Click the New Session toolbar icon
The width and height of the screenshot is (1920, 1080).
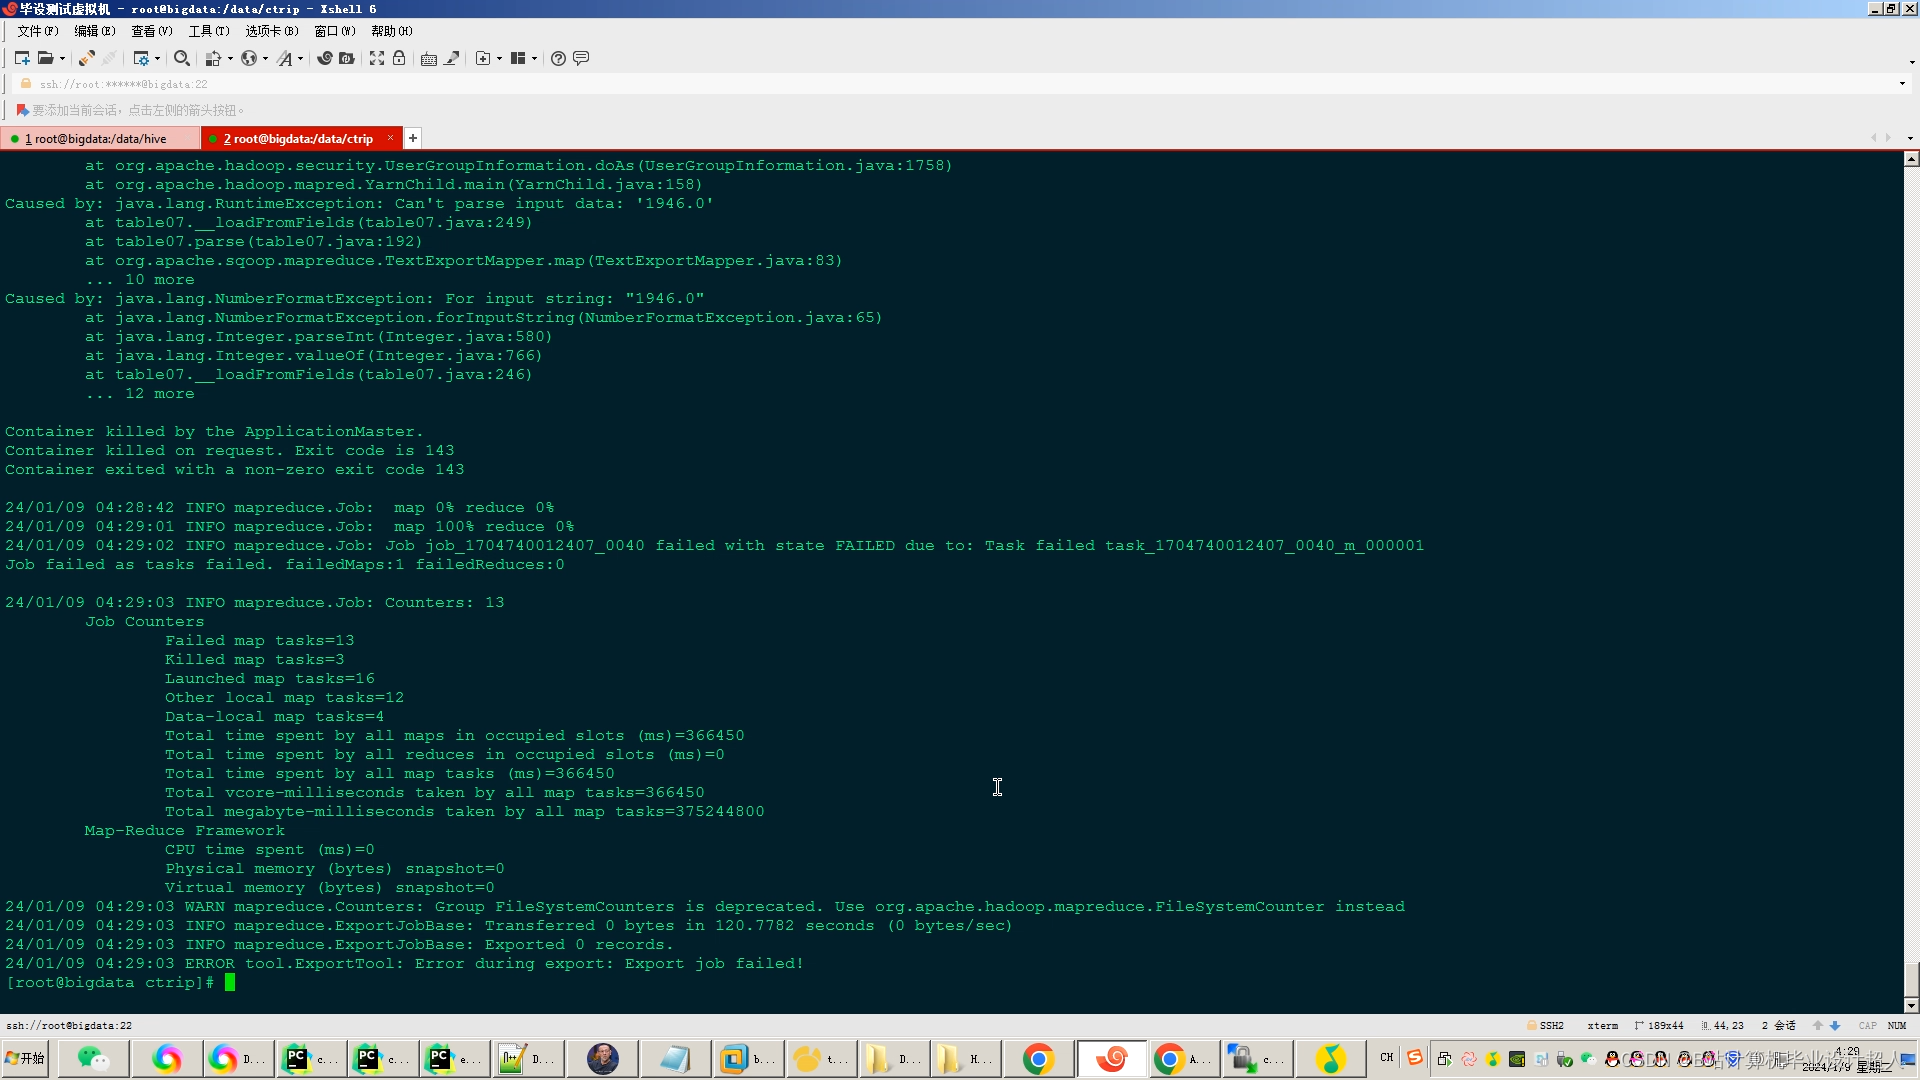tap(22, 58)
